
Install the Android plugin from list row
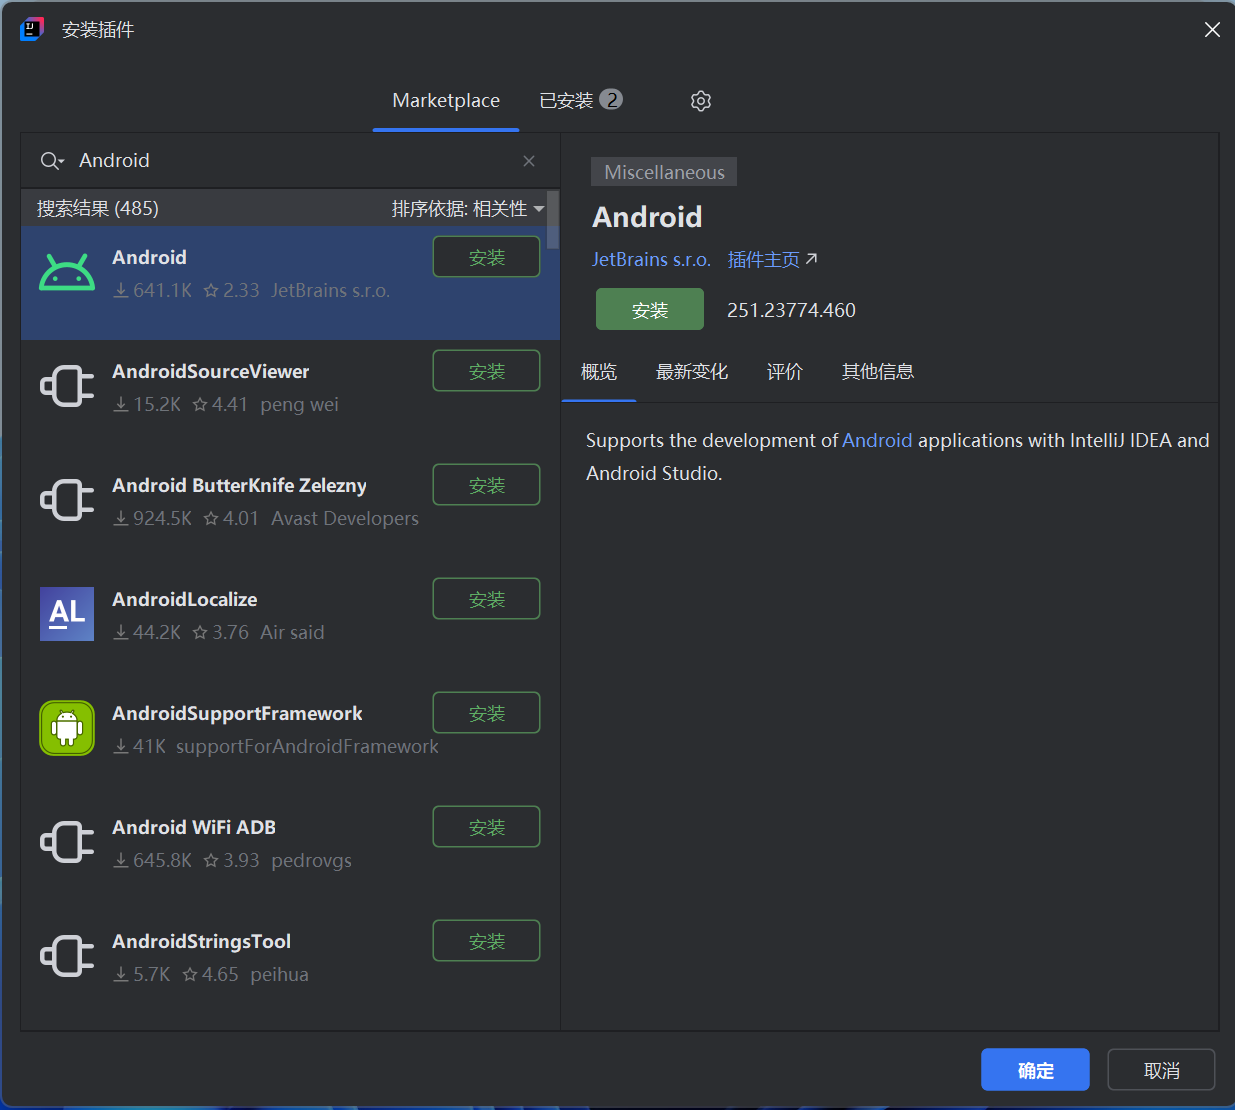tap(487, 257)
